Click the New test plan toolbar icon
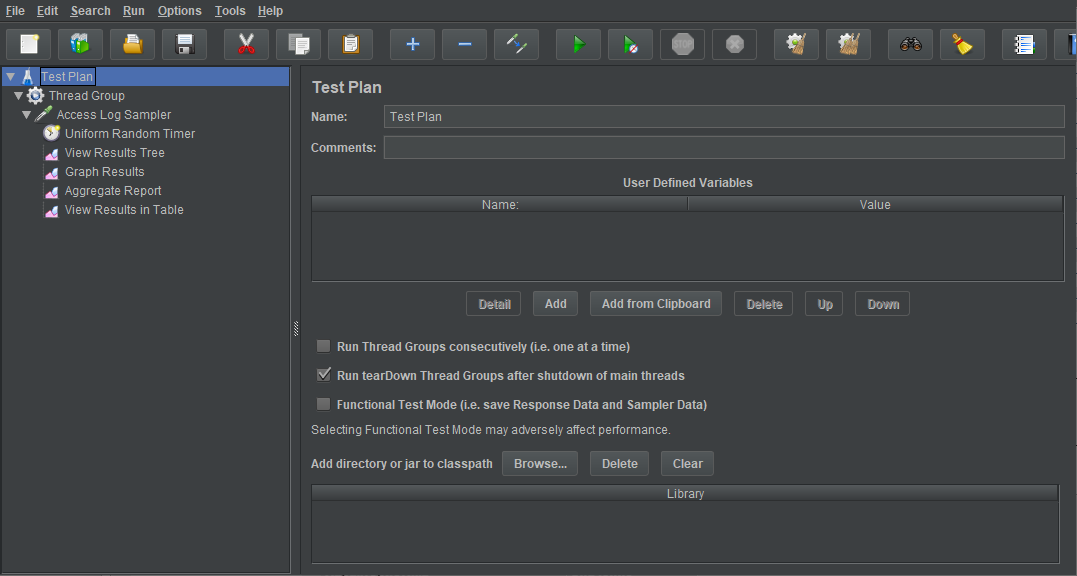 point(29,45)
